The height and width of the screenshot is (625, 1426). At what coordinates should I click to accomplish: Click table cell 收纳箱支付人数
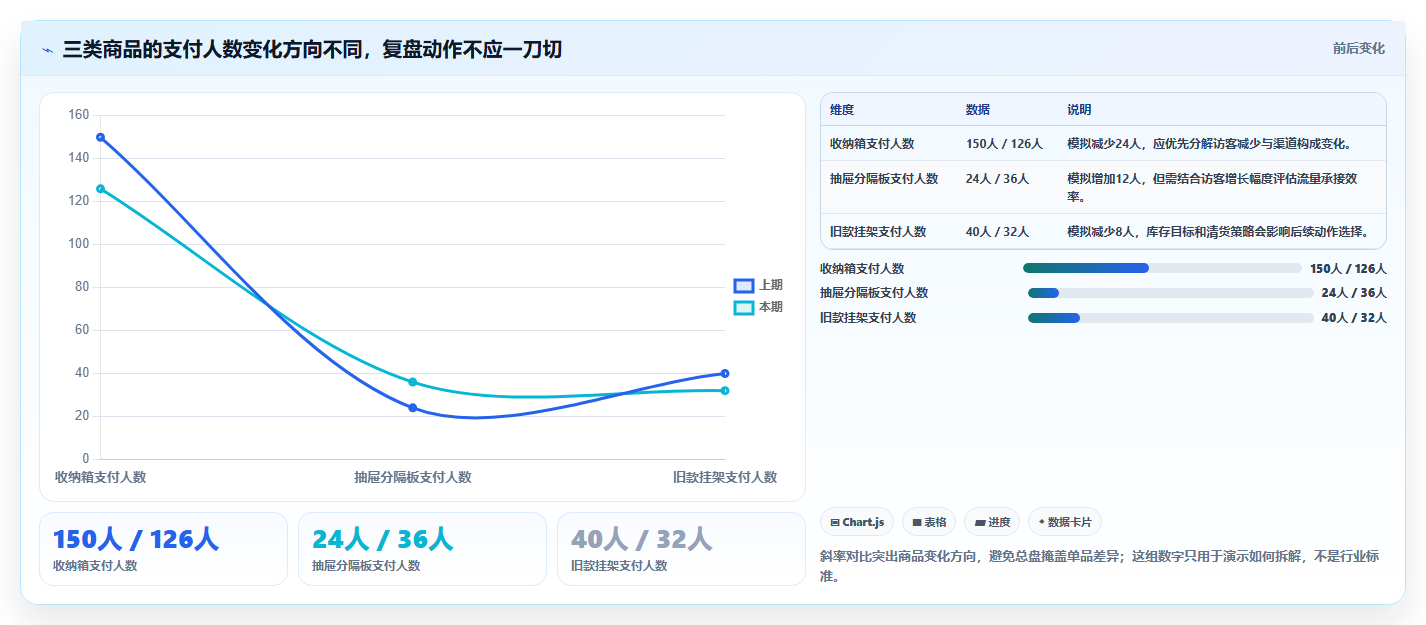click(872, 144)
